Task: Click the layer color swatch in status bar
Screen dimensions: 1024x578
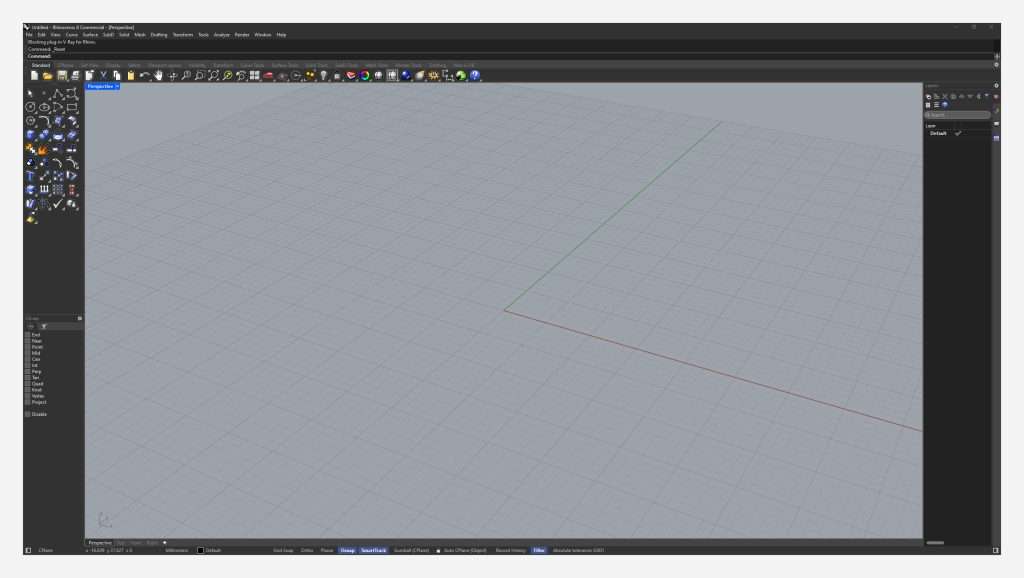Action: click(x=200, y=551)
